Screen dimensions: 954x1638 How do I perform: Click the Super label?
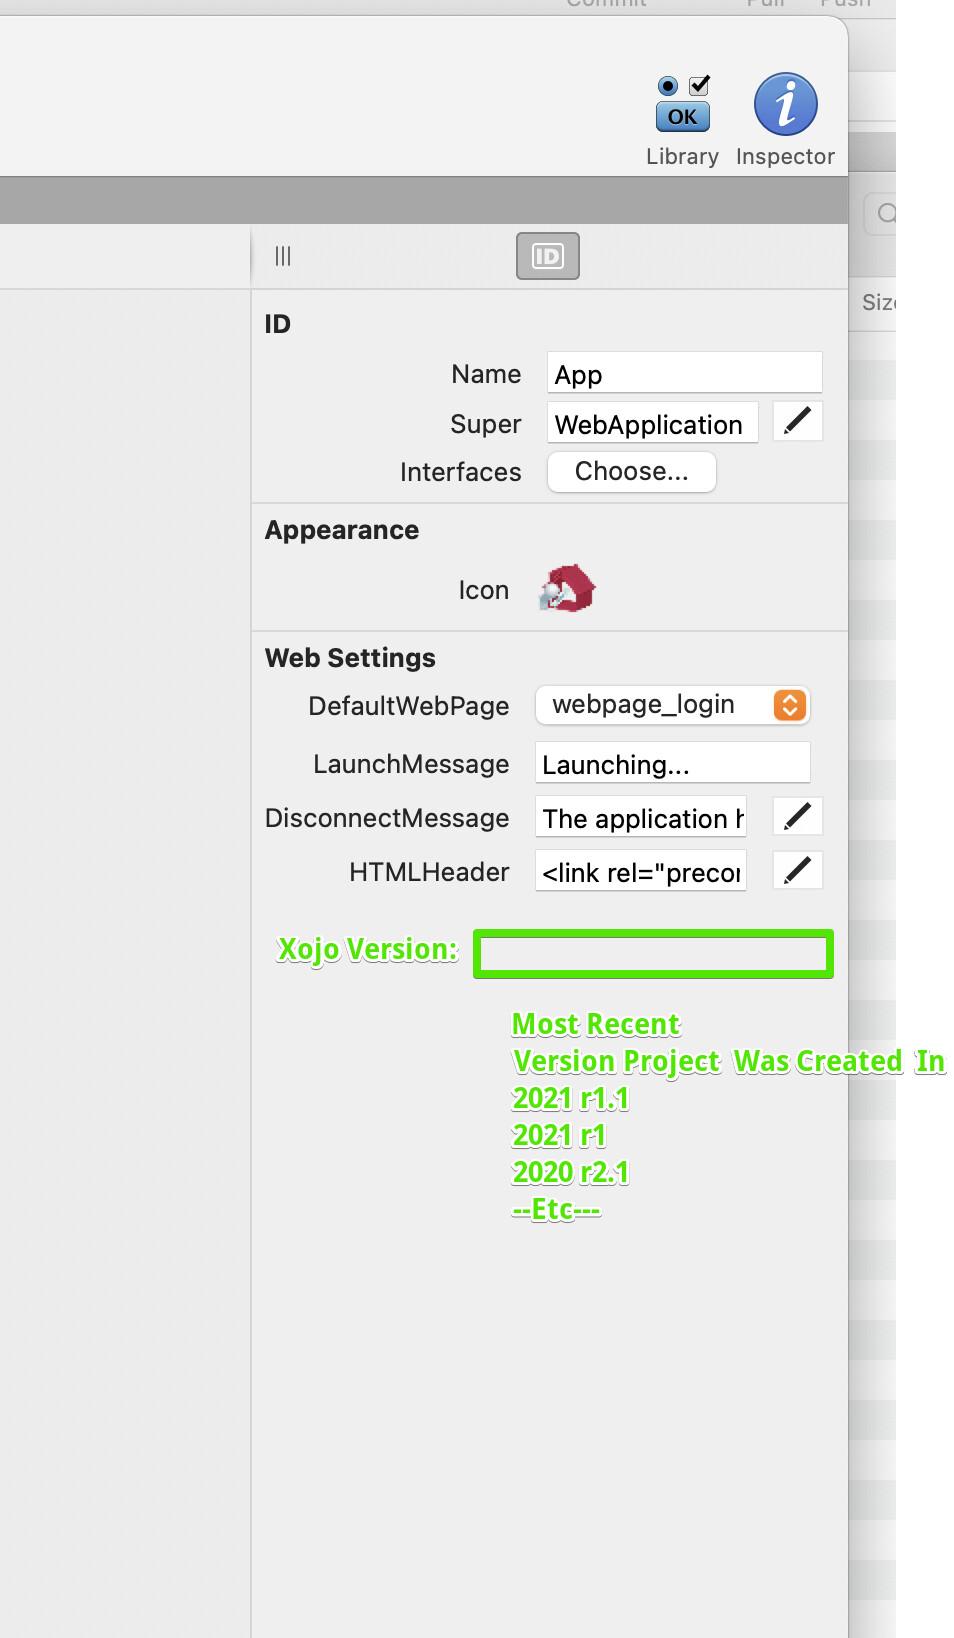[485, 424]
